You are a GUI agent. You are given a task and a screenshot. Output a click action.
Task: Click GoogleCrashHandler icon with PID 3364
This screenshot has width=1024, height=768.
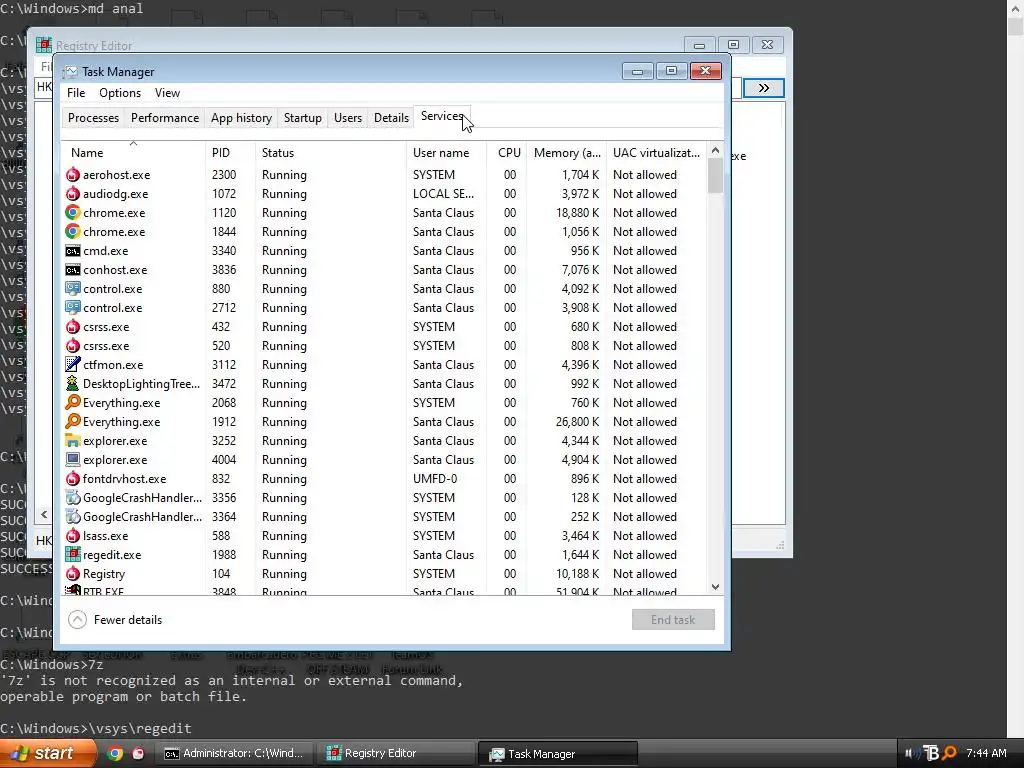72,517
